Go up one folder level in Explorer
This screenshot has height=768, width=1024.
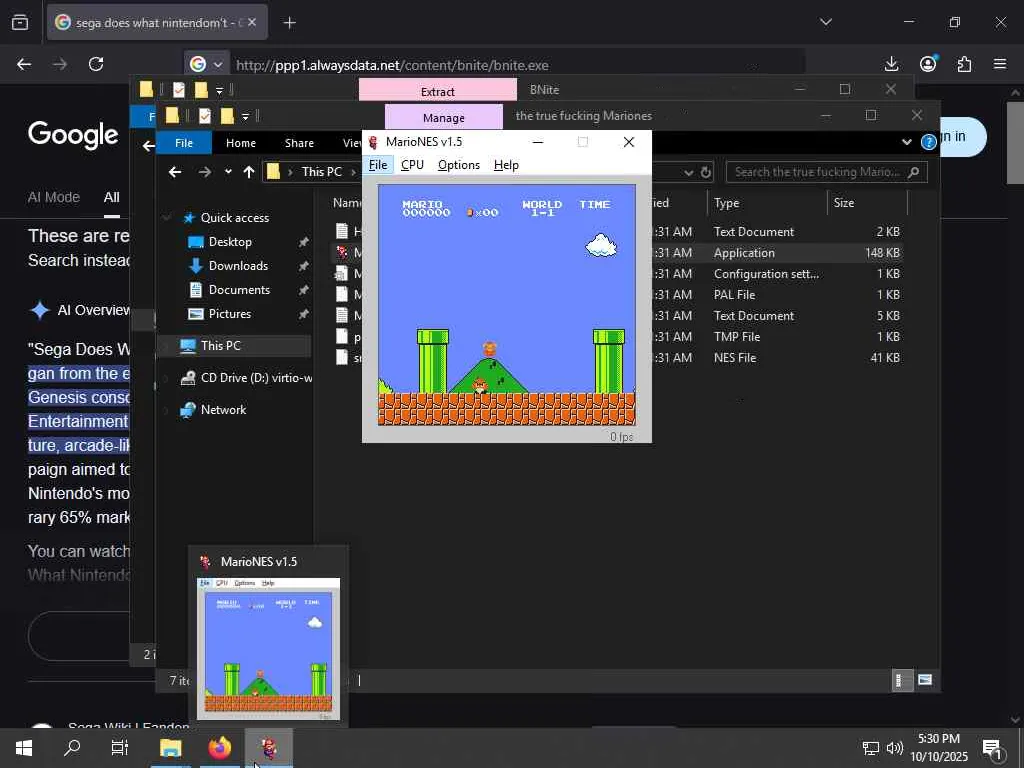[x=249, y=172]
